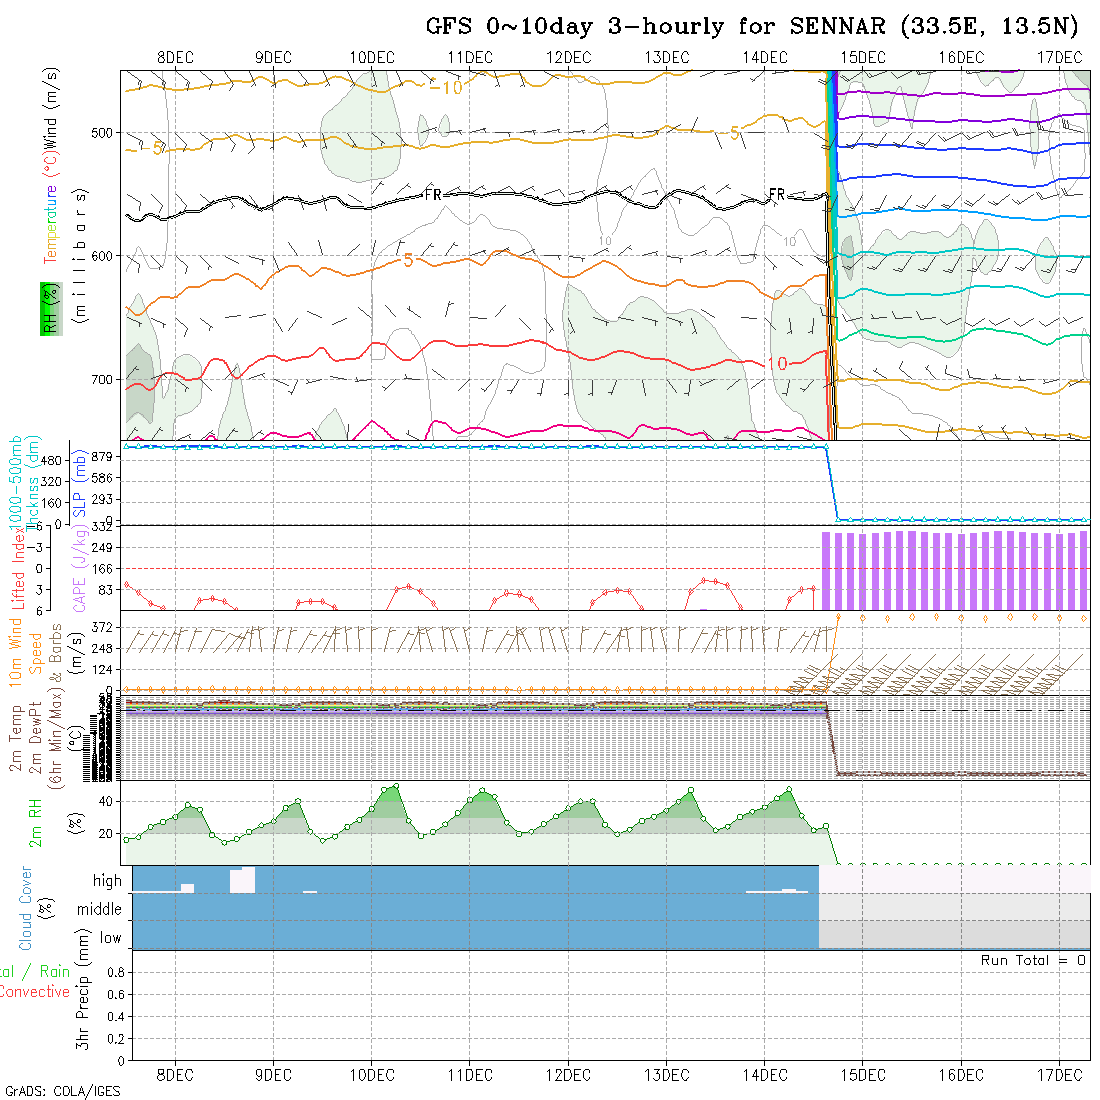Click the CAPE (J/kg) axis label
1100x1100 pixels.
(79, 566)
